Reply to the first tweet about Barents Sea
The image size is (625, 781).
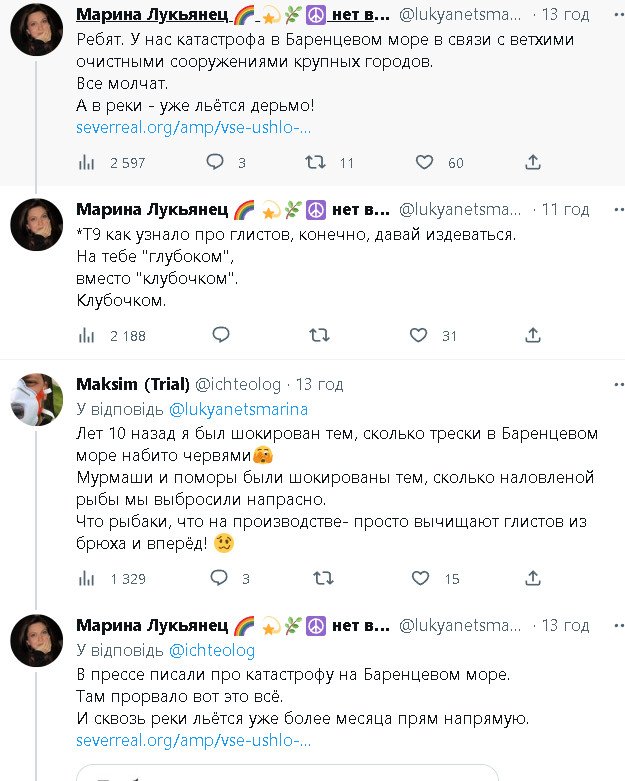pos(215,162)
